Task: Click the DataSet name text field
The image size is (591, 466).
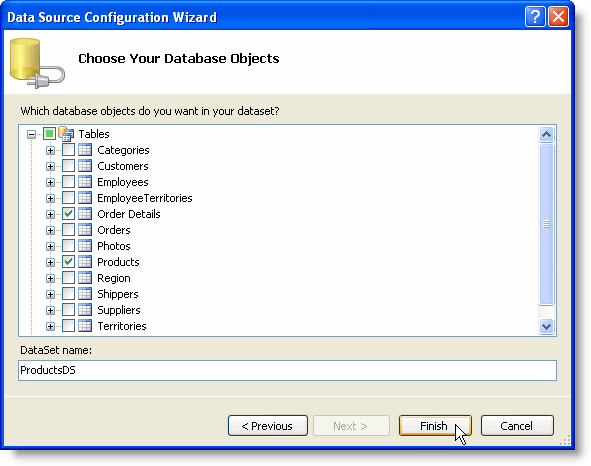Action: click(287, 370)
